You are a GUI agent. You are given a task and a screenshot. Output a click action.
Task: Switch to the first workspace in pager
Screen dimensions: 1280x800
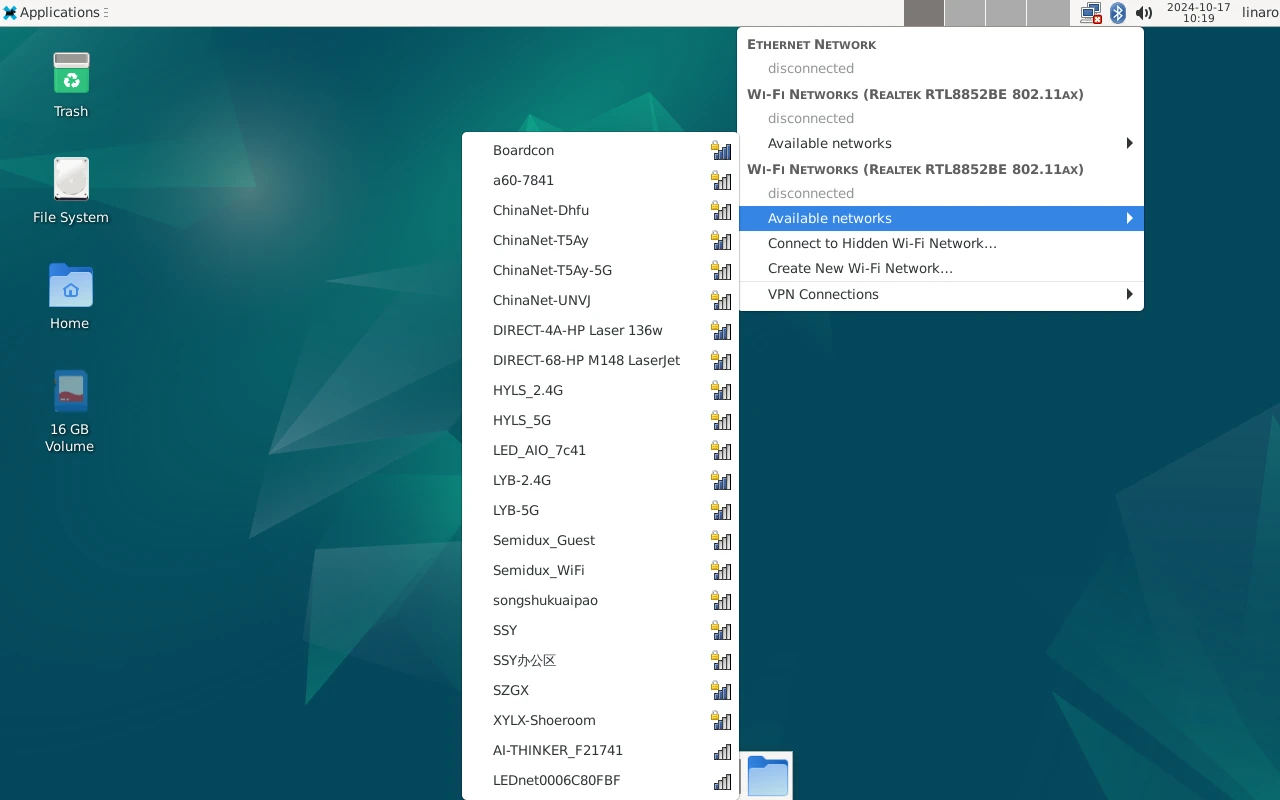point(924,13)
